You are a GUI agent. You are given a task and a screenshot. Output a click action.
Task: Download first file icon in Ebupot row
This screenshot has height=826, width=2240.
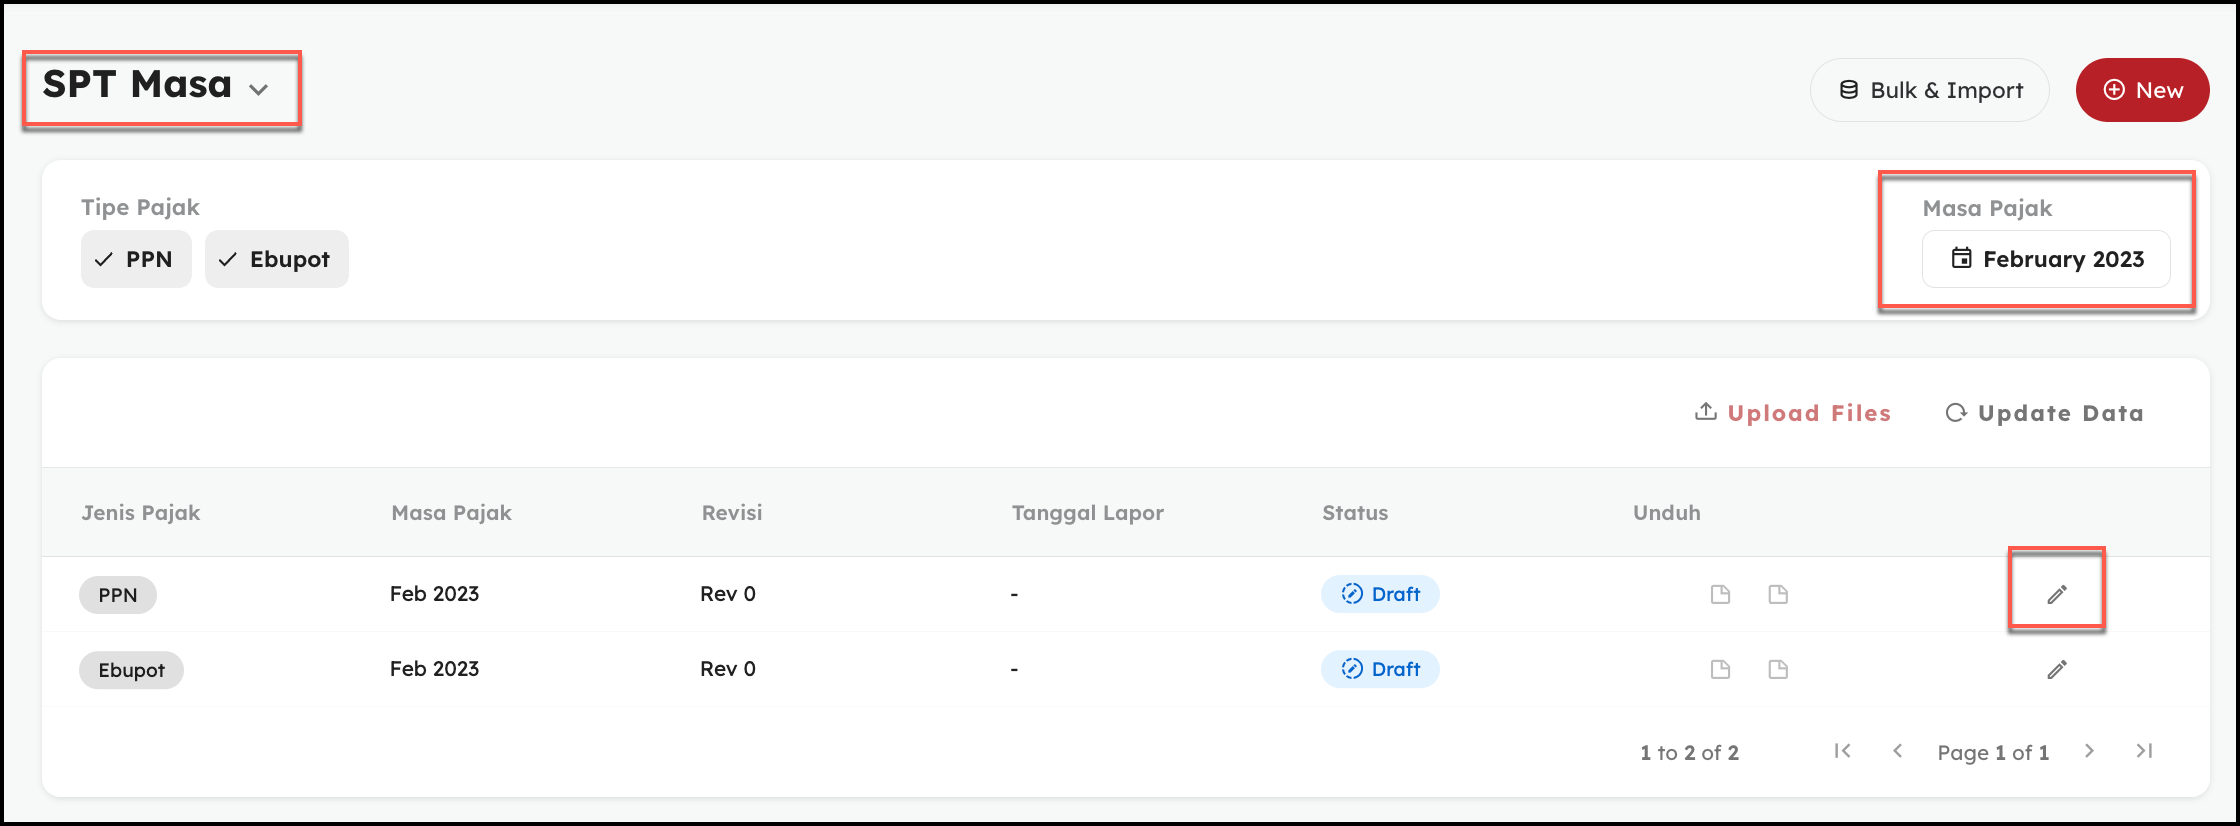pyautogui.click(x=1720, y=670)
